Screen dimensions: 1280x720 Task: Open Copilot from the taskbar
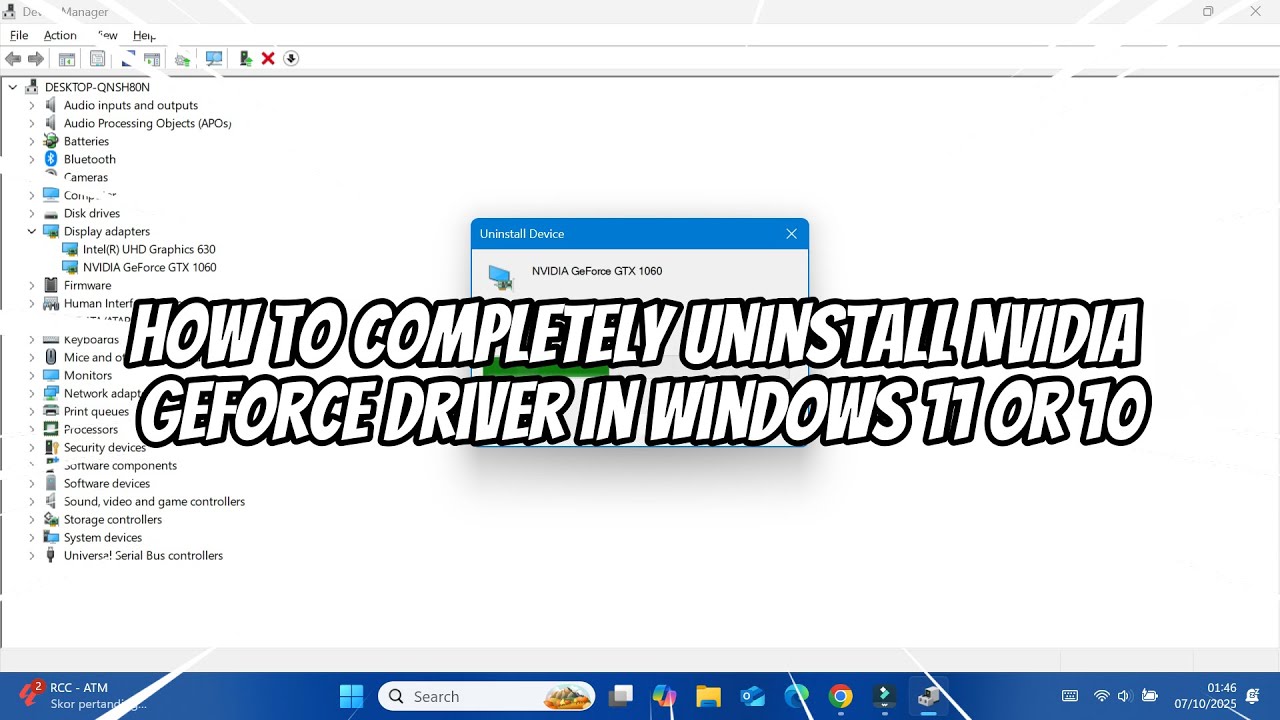tap(665, 696)
